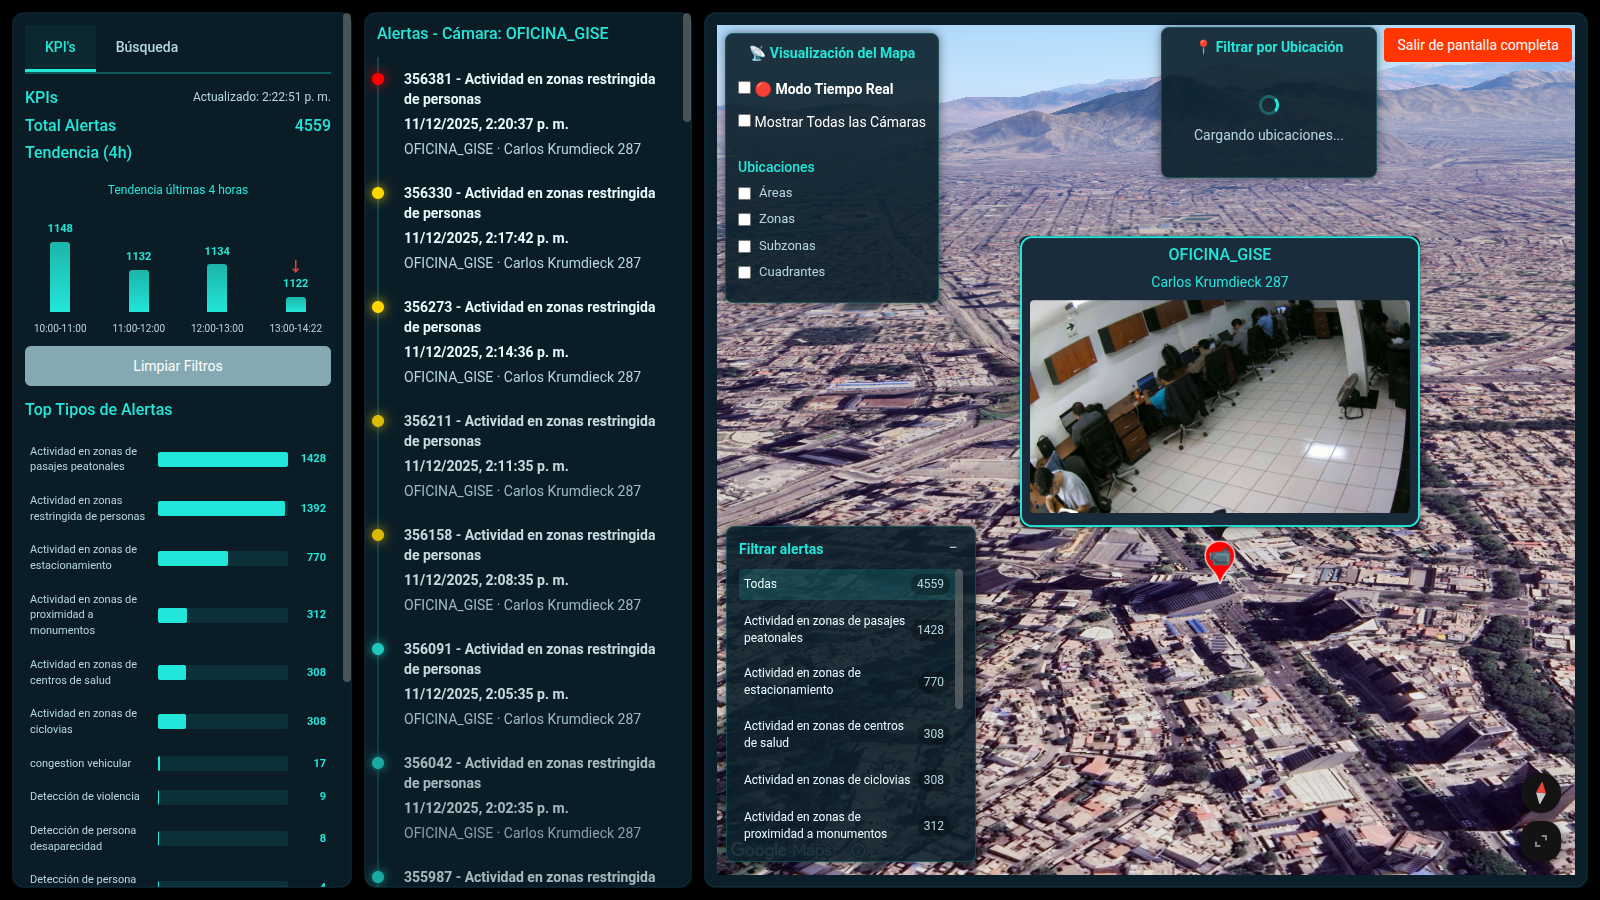Click the fullscreen expand icon on the map
The width and height of the screenshot is (1600, 900).
[1541, 842]
